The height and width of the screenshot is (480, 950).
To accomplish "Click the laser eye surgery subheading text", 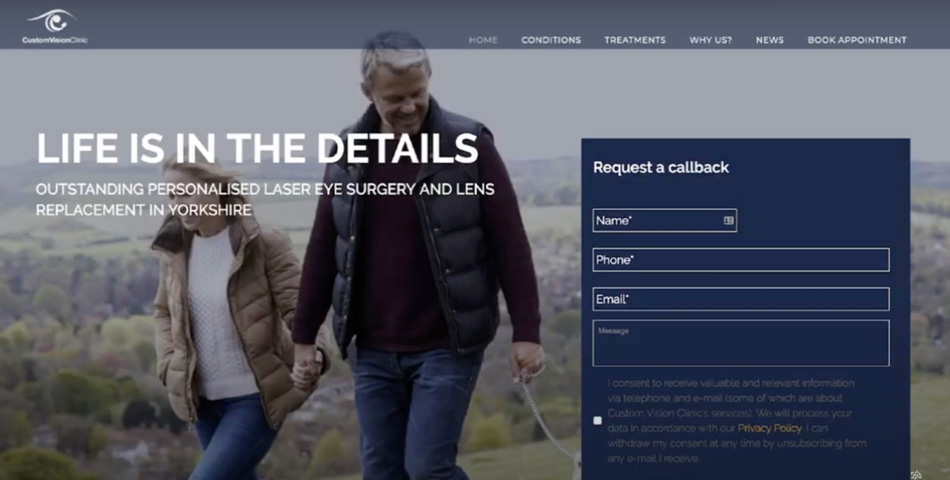I will coord(265,199).
